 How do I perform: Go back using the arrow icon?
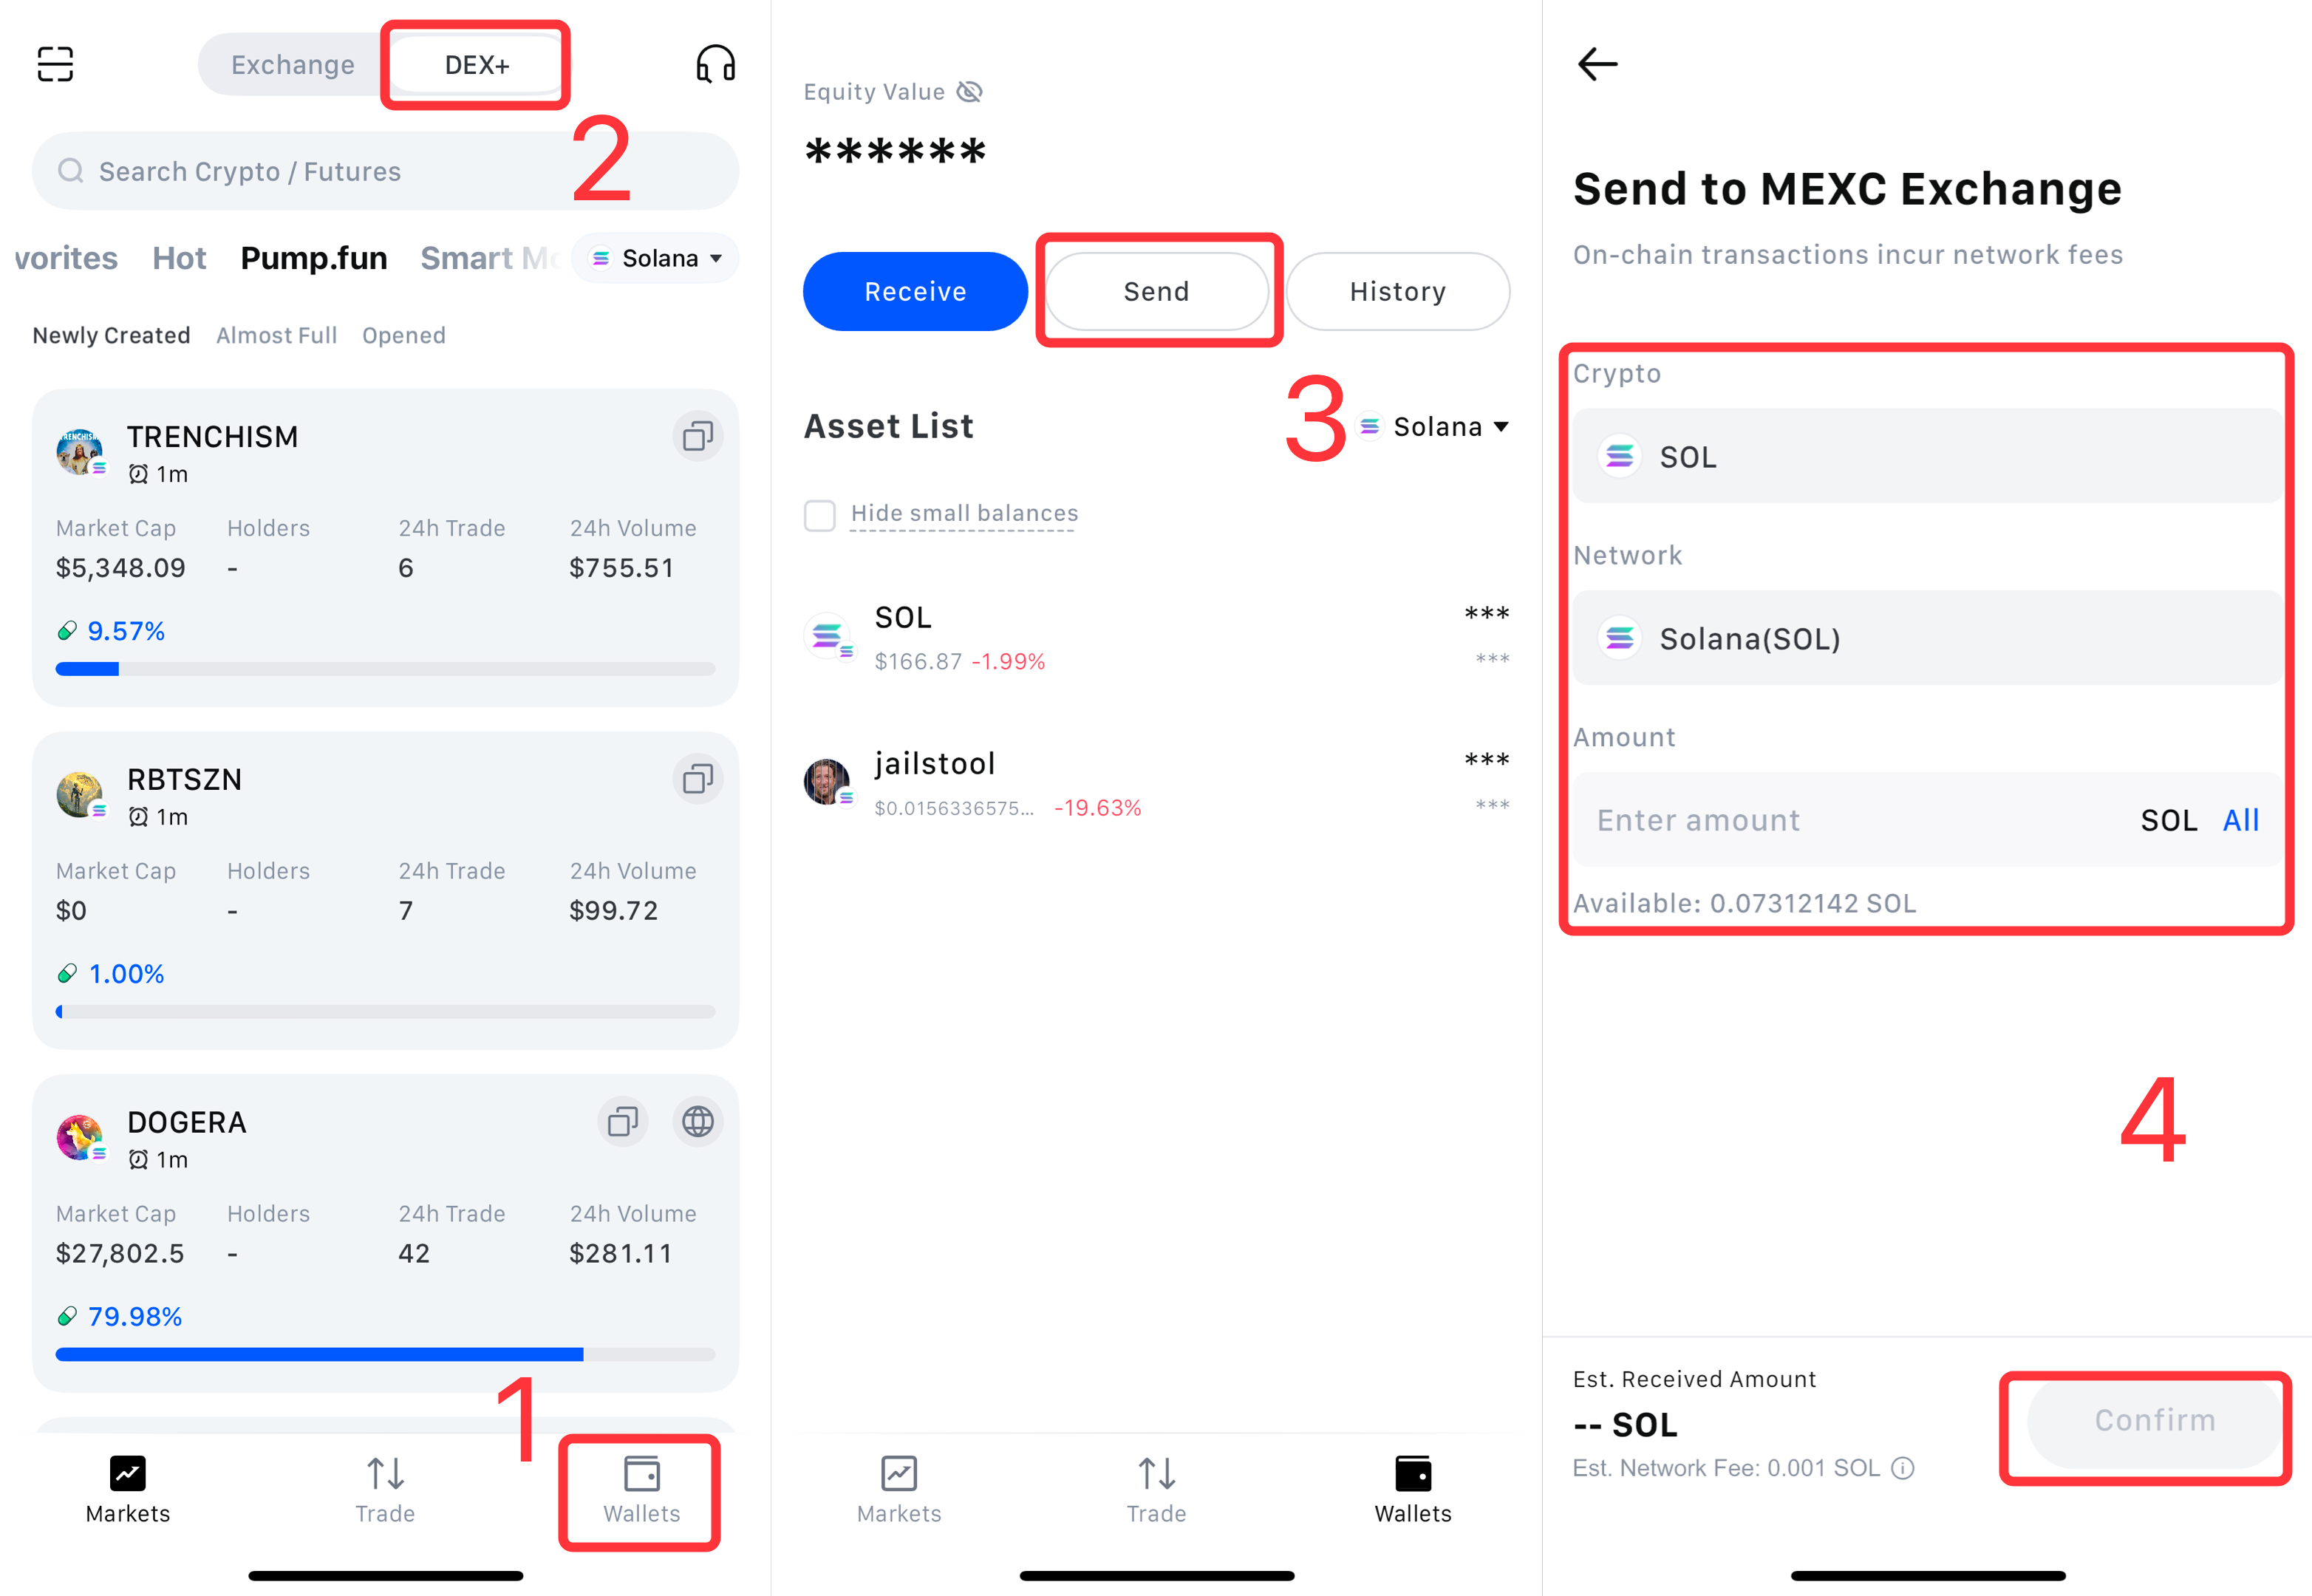point(1597,64)
